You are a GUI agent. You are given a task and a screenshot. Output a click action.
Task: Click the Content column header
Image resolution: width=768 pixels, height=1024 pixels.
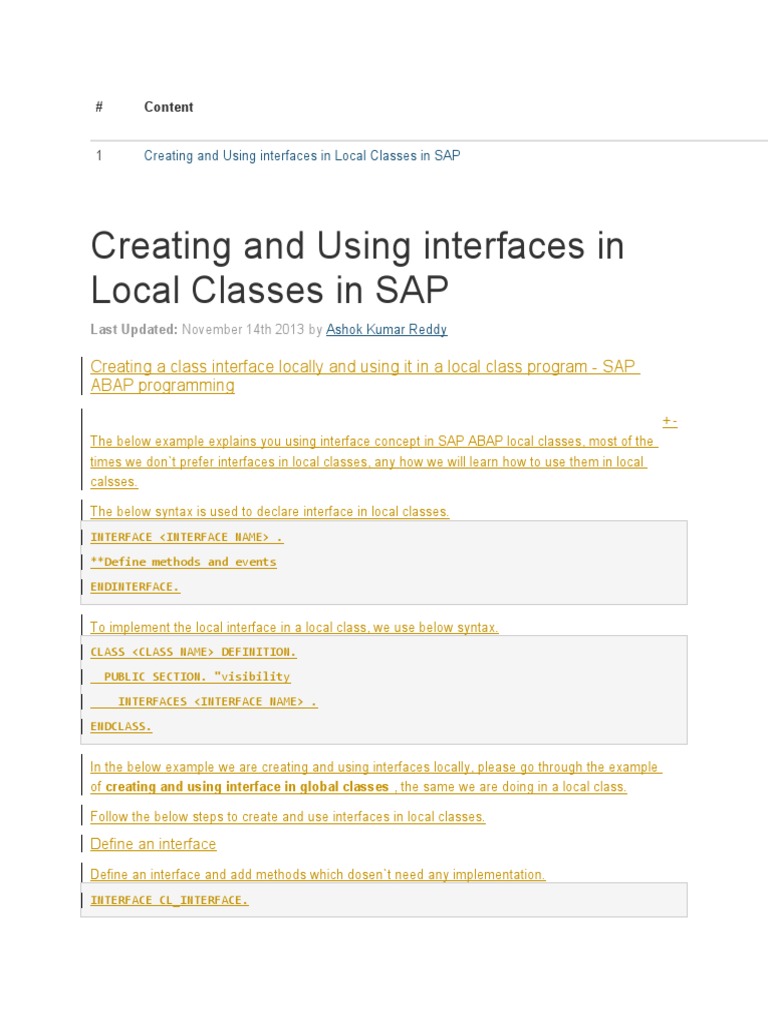[x=169, y=107]
